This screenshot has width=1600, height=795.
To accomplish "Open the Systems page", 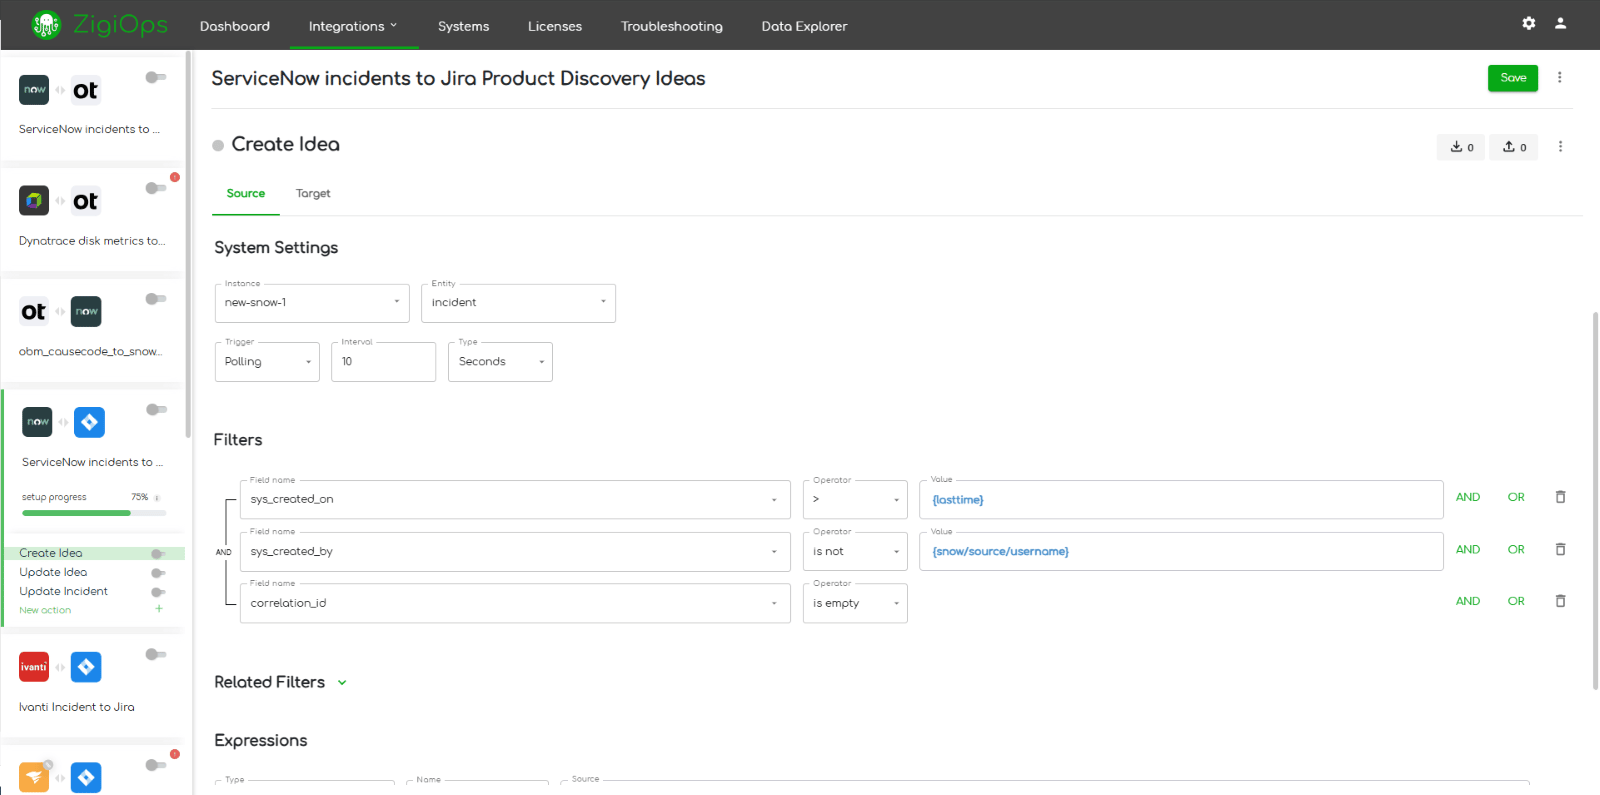I will click(464, 26).
